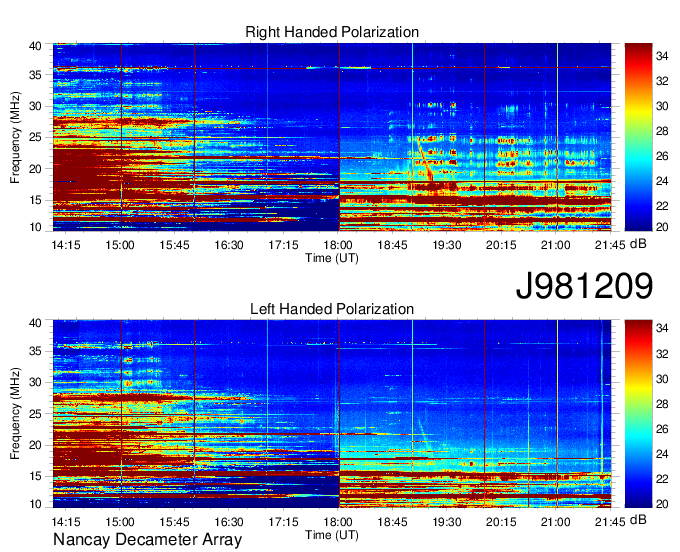Click 22 dB tick on Right Handed color bar

tap(662, 206)
